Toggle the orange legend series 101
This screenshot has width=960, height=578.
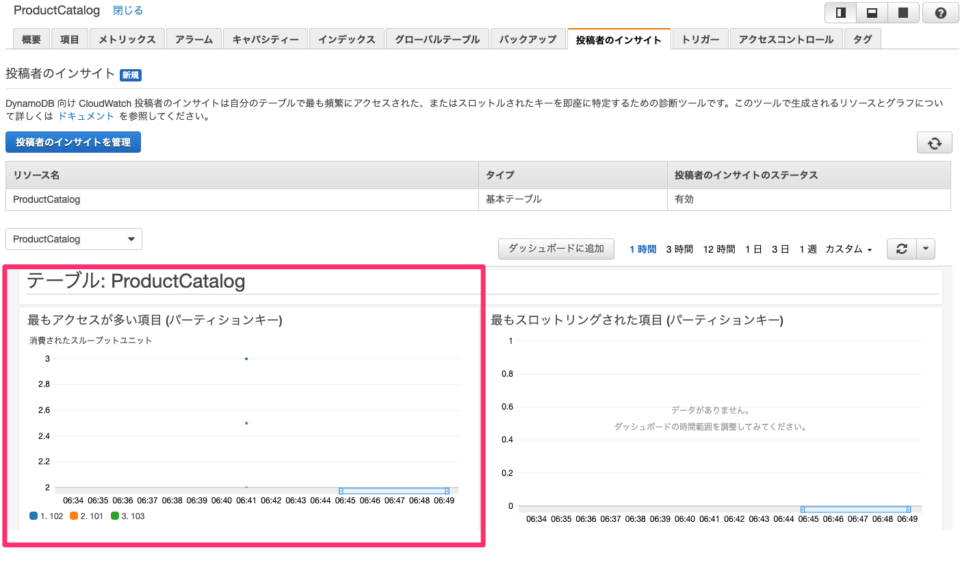tap(86, 516)
